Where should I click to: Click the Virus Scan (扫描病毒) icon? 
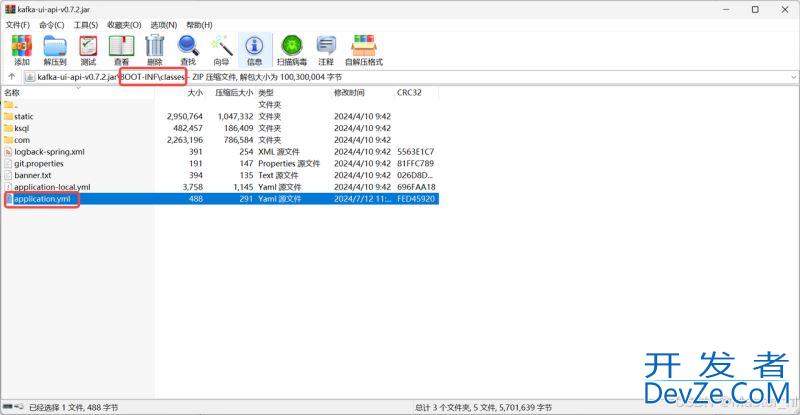point(292,51)
